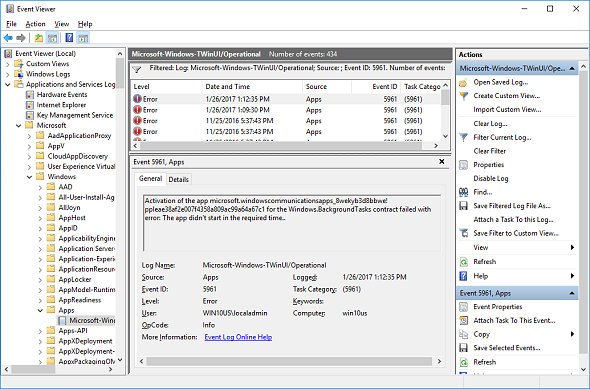Click the Filter Current Log funnel icon
This screenshot has width=590, height=389.
point(464,138)
